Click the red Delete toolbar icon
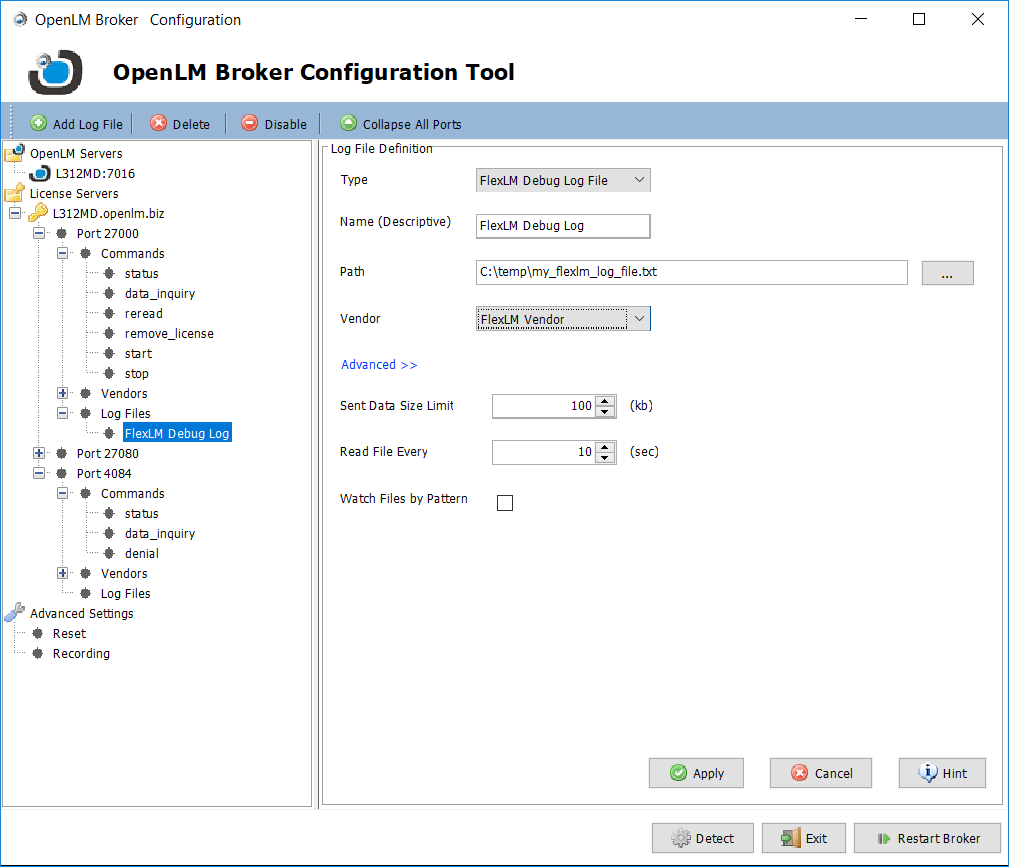The width and height of the screenshot is (1009, 867). pos(159,124)
